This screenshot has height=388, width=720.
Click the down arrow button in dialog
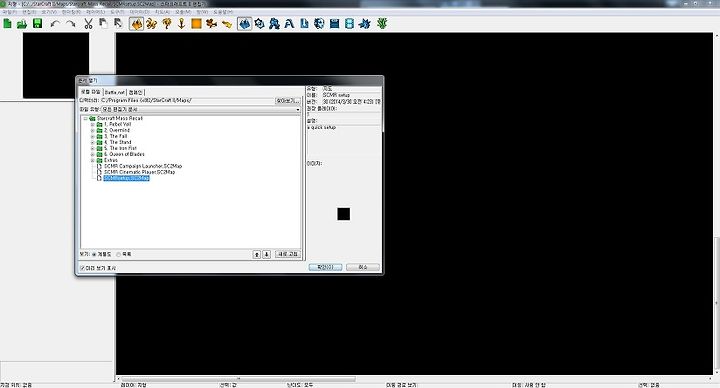[266, 254]
